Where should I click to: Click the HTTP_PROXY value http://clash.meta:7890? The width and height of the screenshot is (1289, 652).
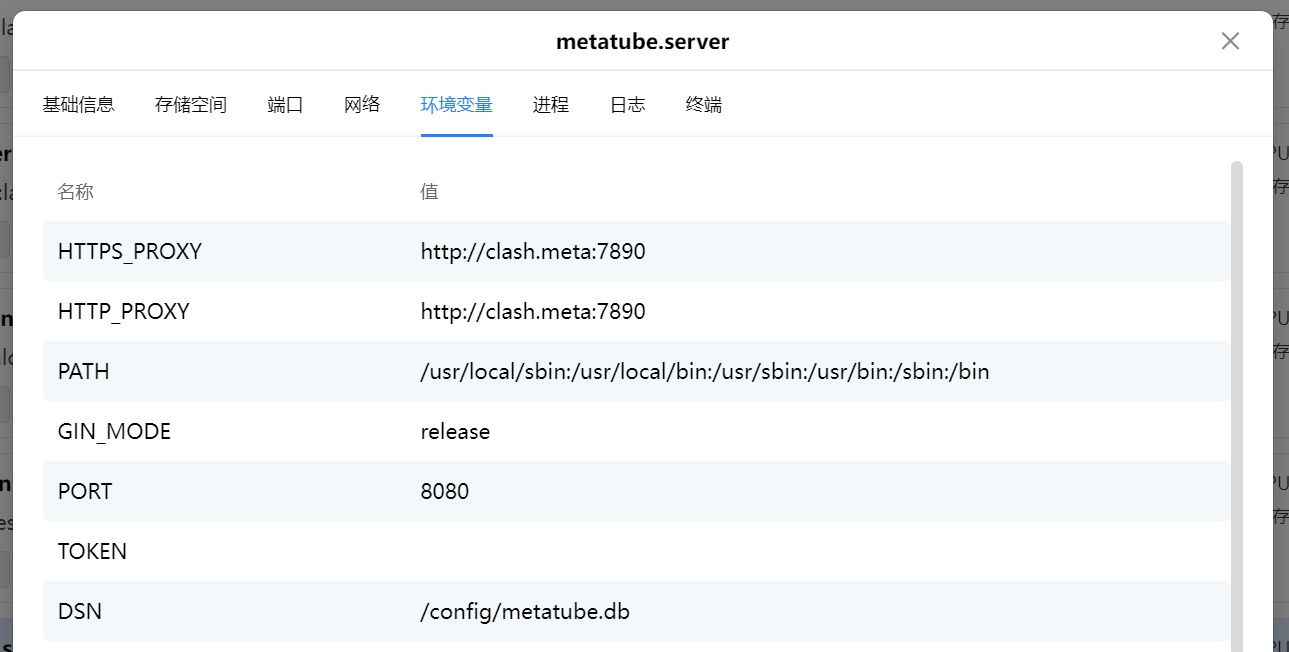(533, 312)
